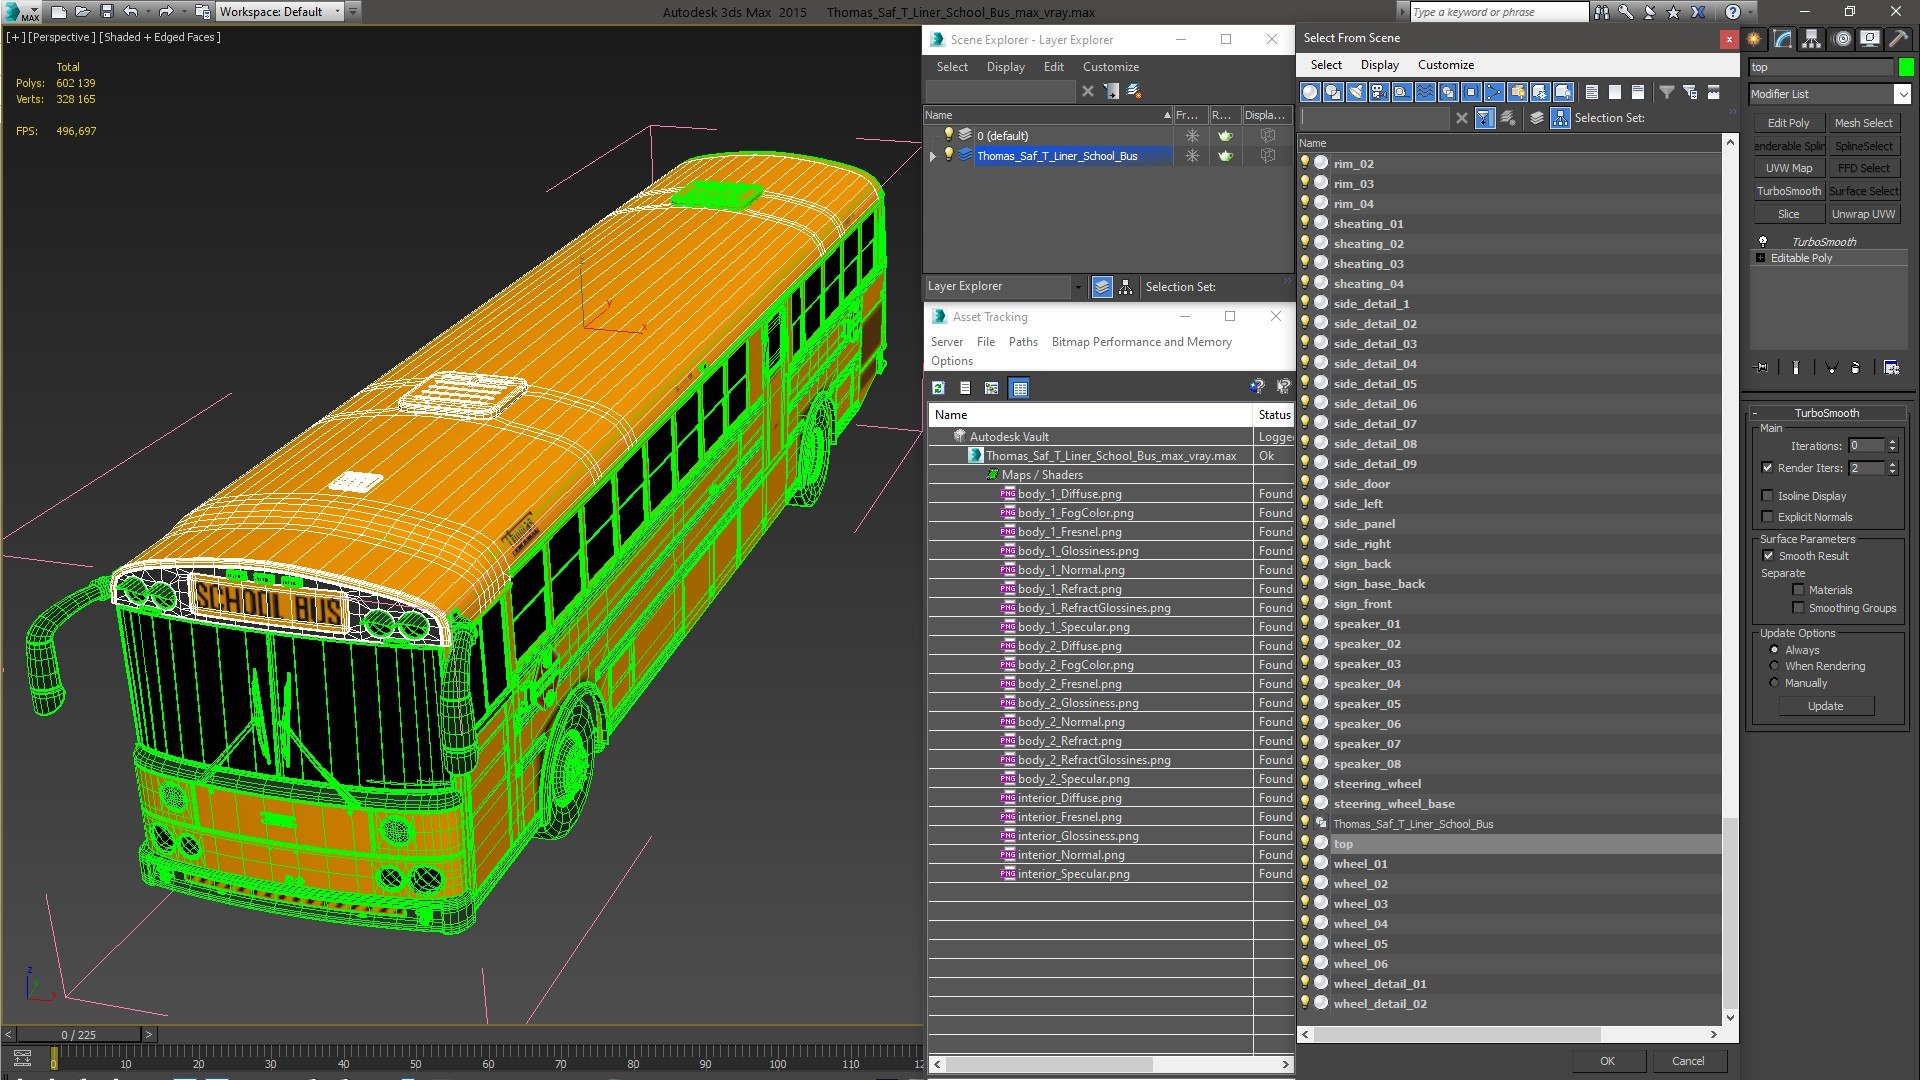Switch to the Modify panel tab
The width and height of the screenshot is (1920, 1080).
[x=1783, y=39]
